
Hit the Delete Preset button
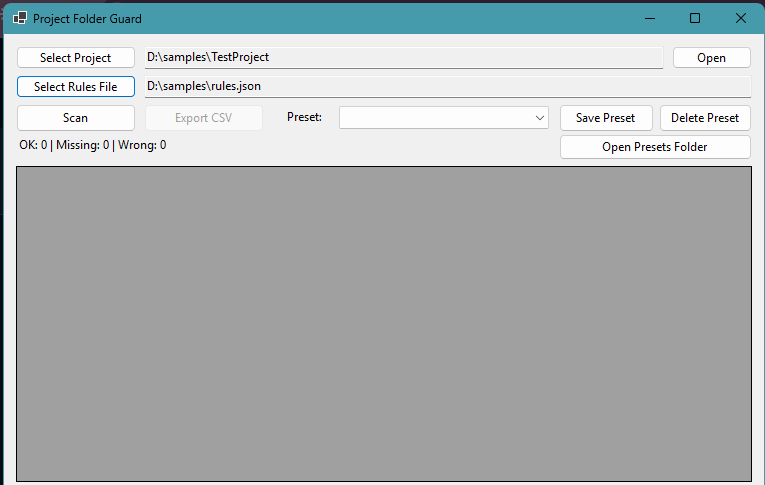(705, 118)
